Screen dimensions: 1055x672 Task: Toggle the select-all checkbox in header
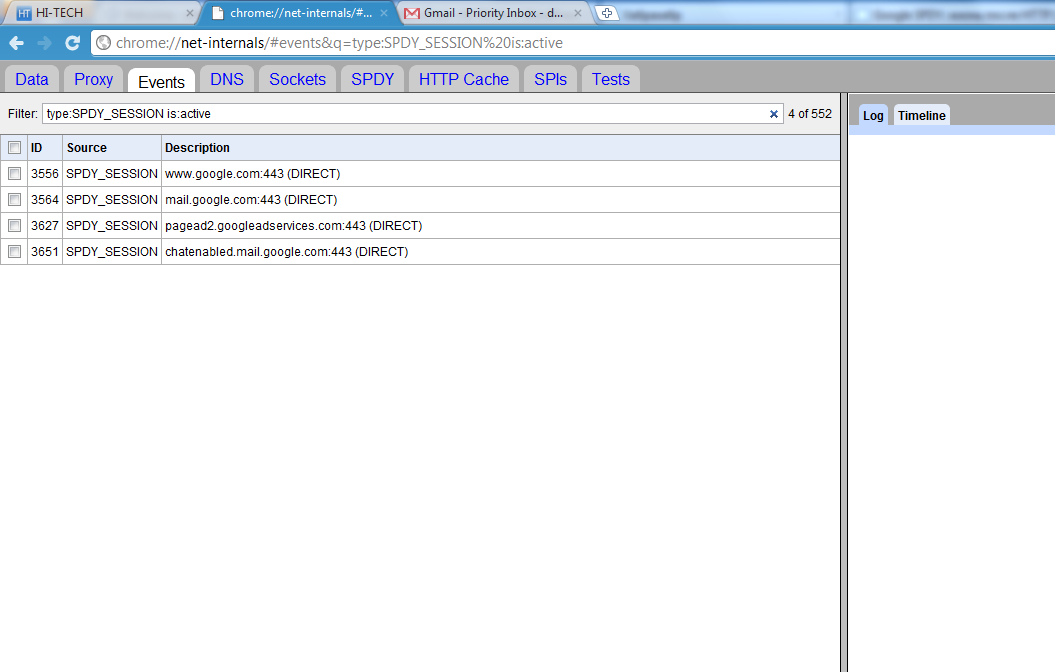point(14,148)
